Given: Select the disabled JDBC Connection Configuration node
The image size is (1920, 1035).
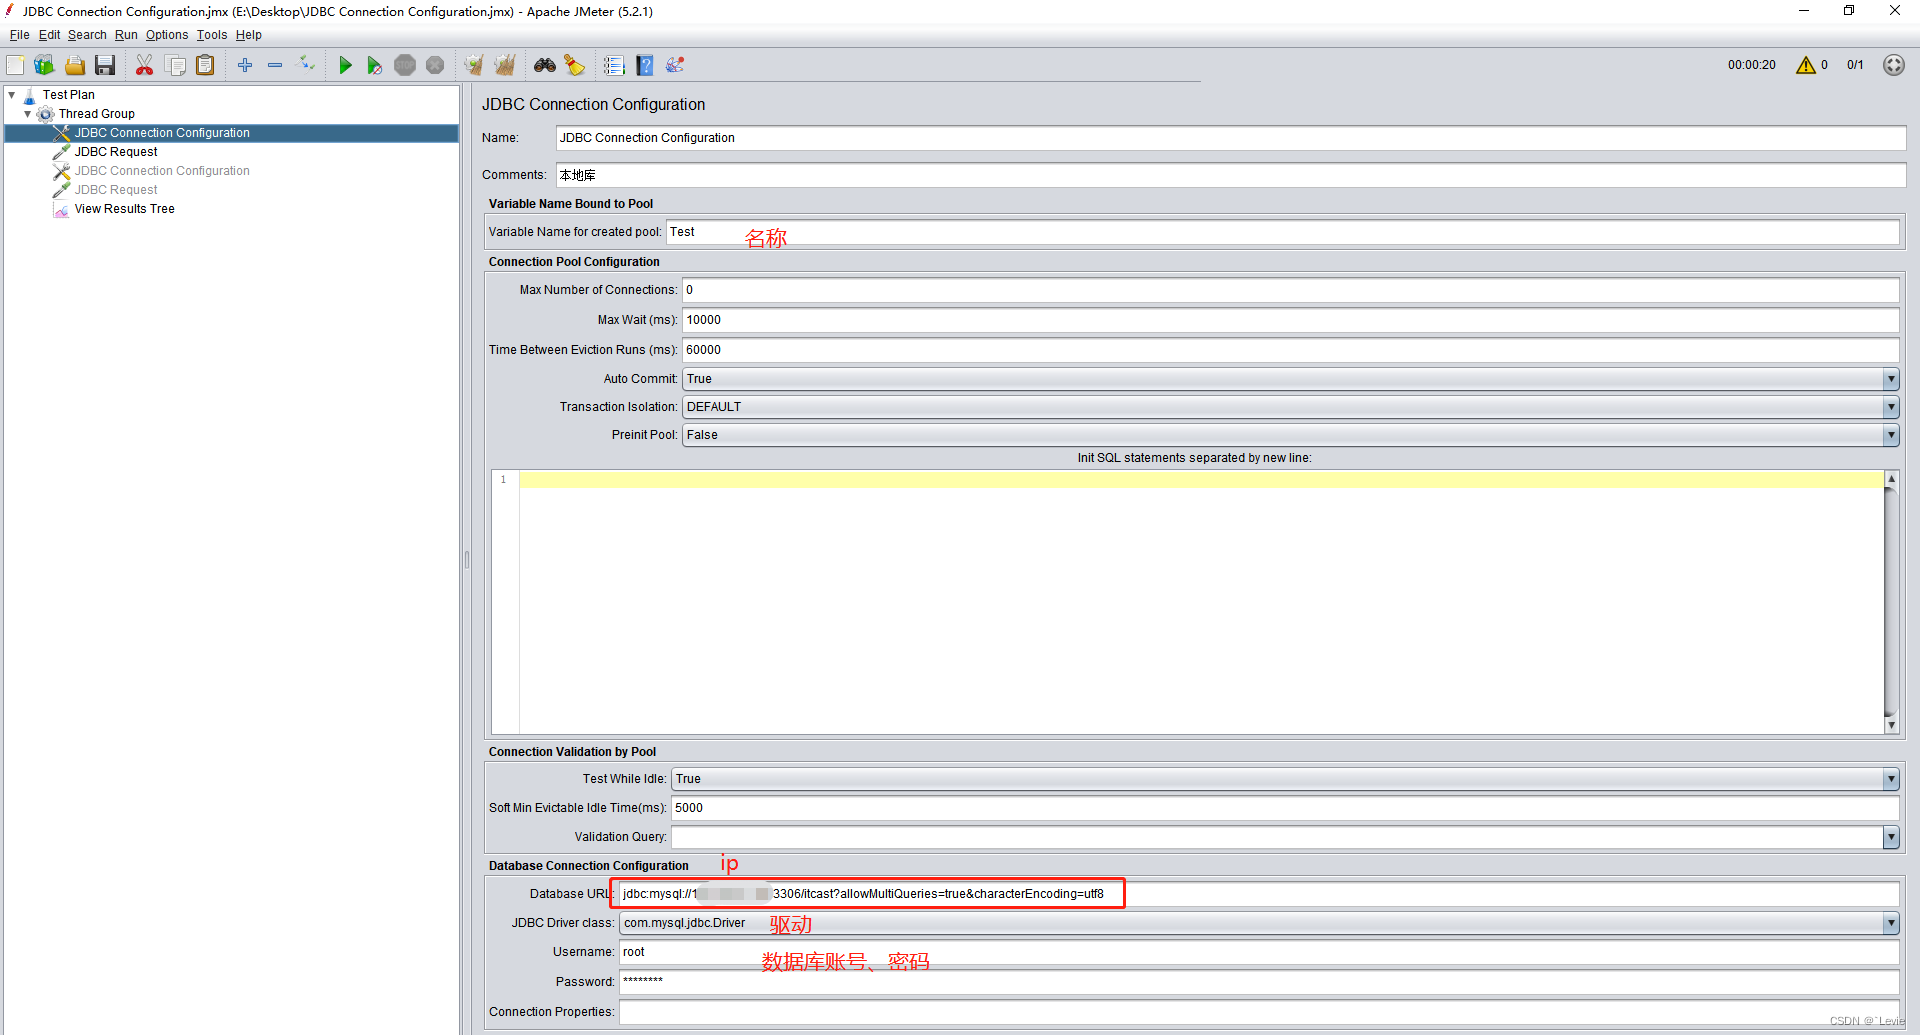Looking at the screenshot, I should pos(162,171).
